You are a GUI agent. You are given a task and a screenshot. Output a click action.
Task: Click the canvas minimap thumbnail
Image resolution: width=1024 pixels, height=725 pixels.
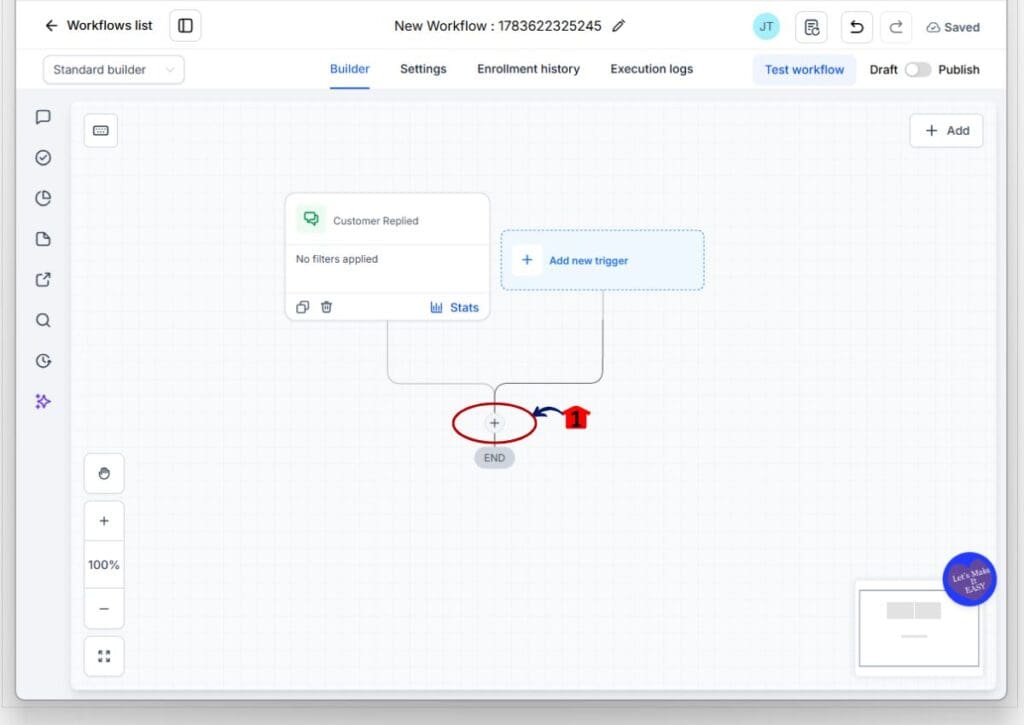pos(919,628)
